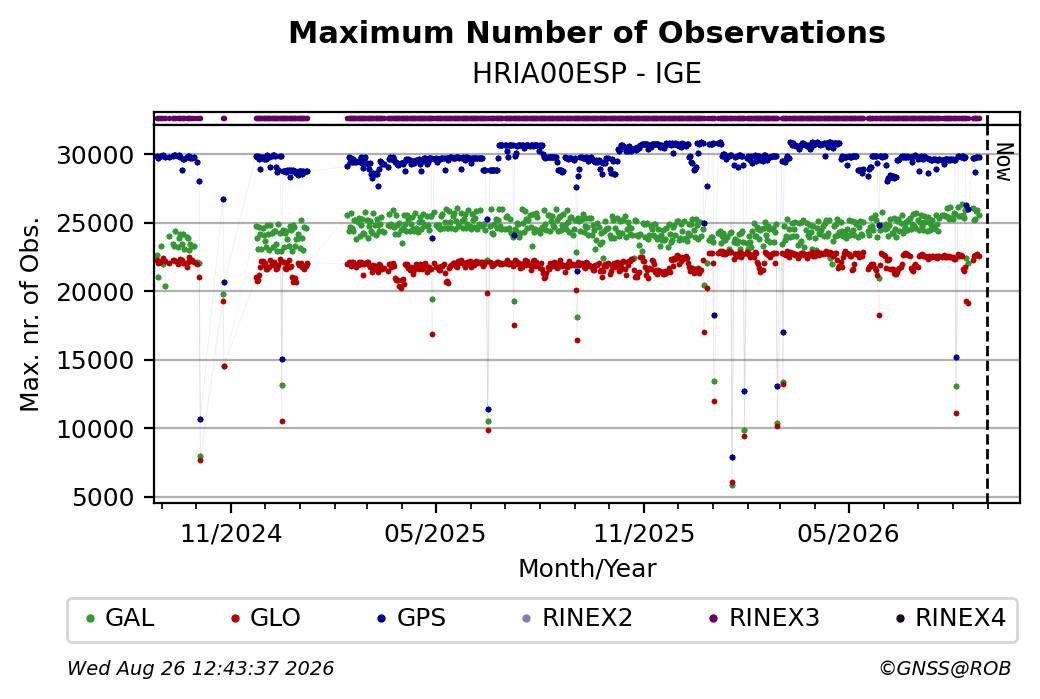Select the RINEX4 legend label
The image size is (1040, 699).
[960, 618]
